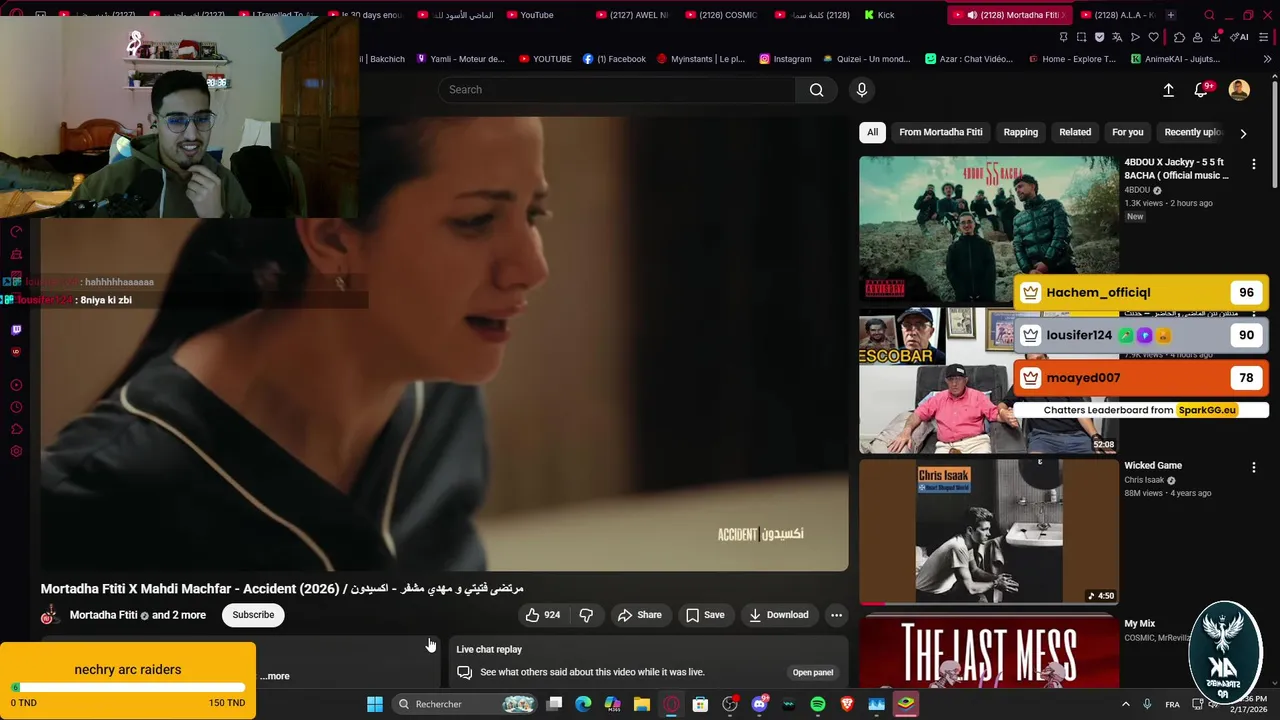
Task: Open settings gear in browser sidebar
Action: click(x=16, y=452)
